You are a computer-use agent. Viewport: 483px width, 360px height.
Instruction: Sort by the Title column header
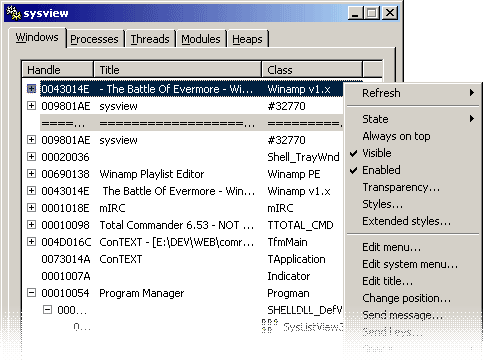[178, 70]
